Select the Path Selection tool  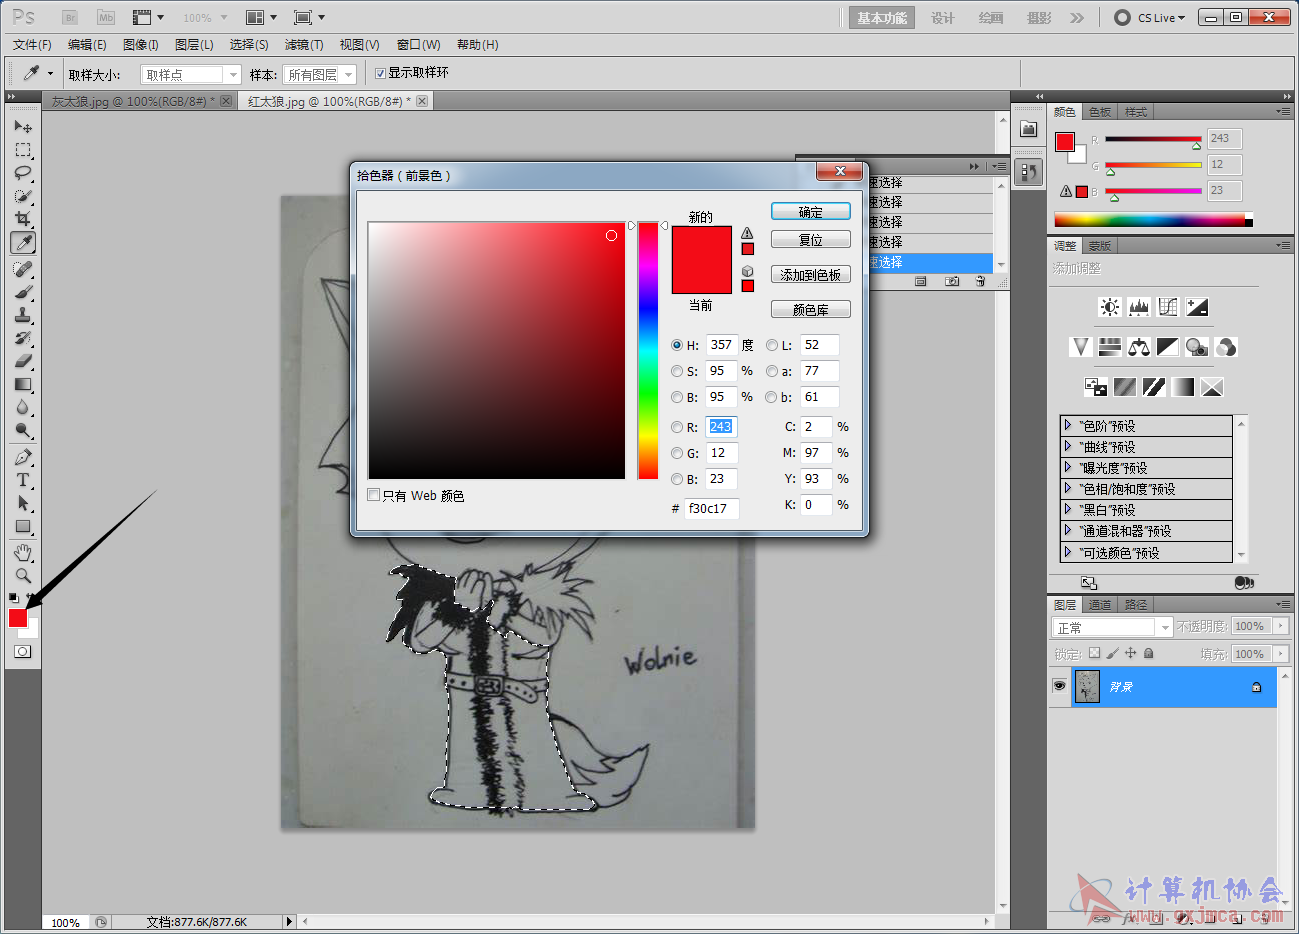coord(23,503)
